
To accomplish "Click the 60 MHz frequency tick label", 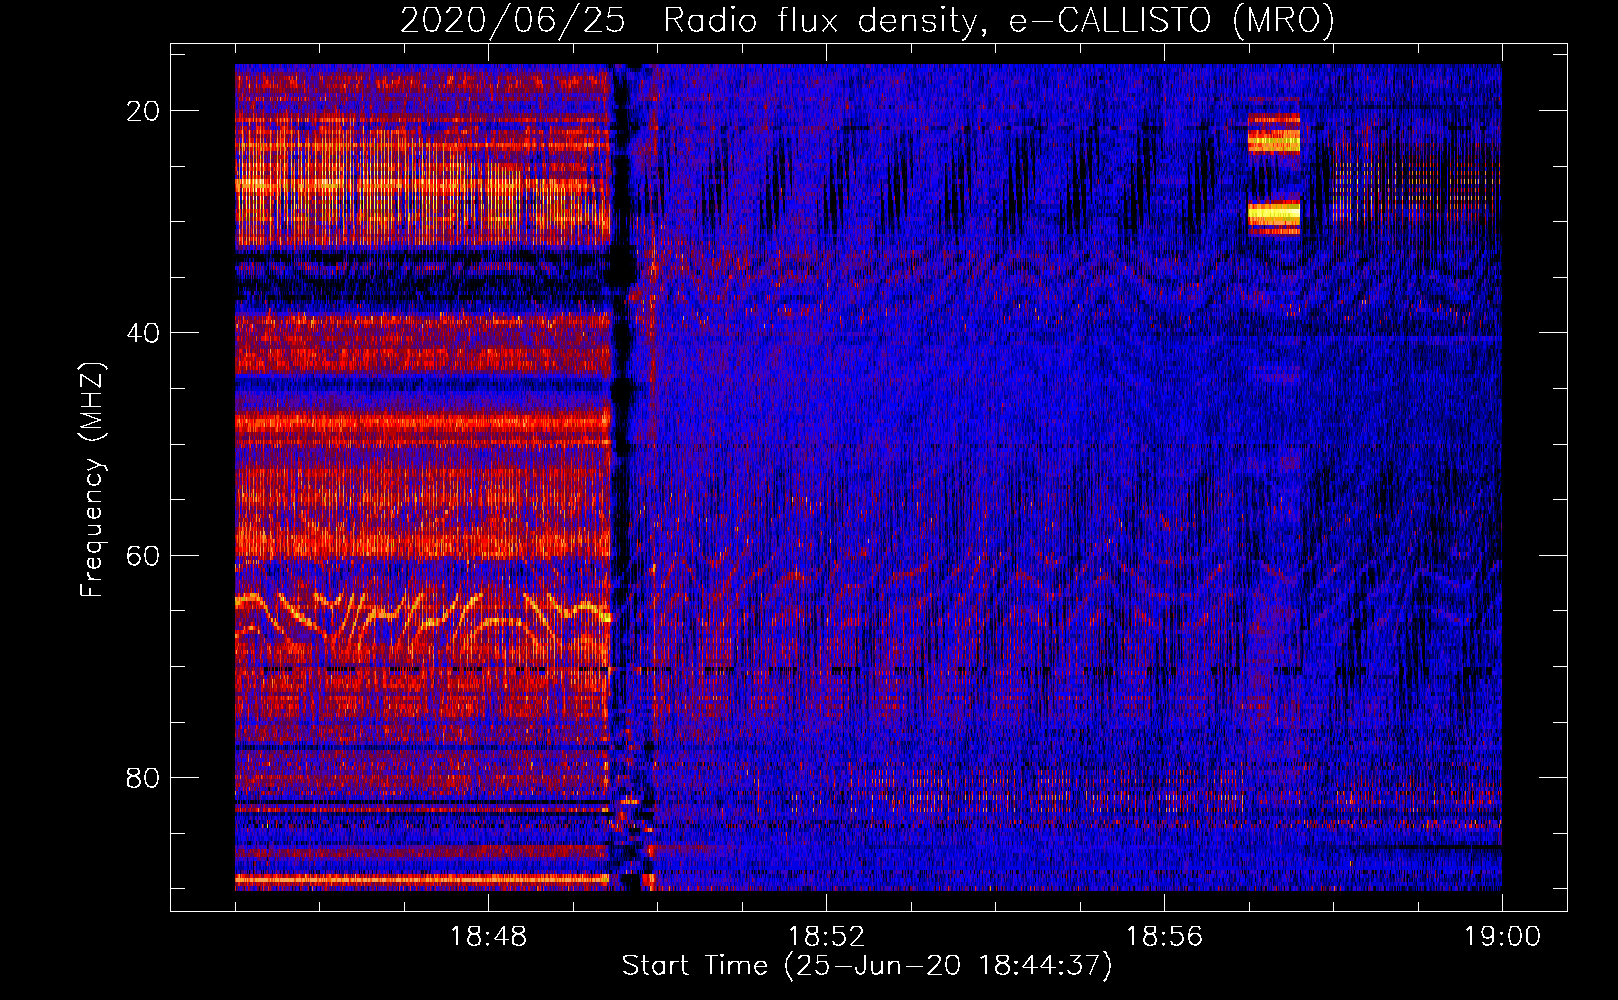I will point(143,555).
